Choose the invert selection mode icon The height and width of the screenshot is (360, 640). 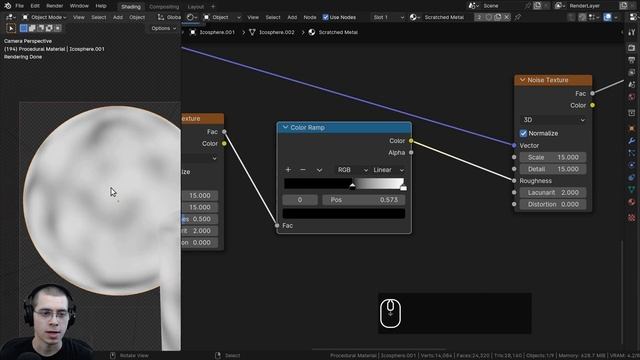49,28
